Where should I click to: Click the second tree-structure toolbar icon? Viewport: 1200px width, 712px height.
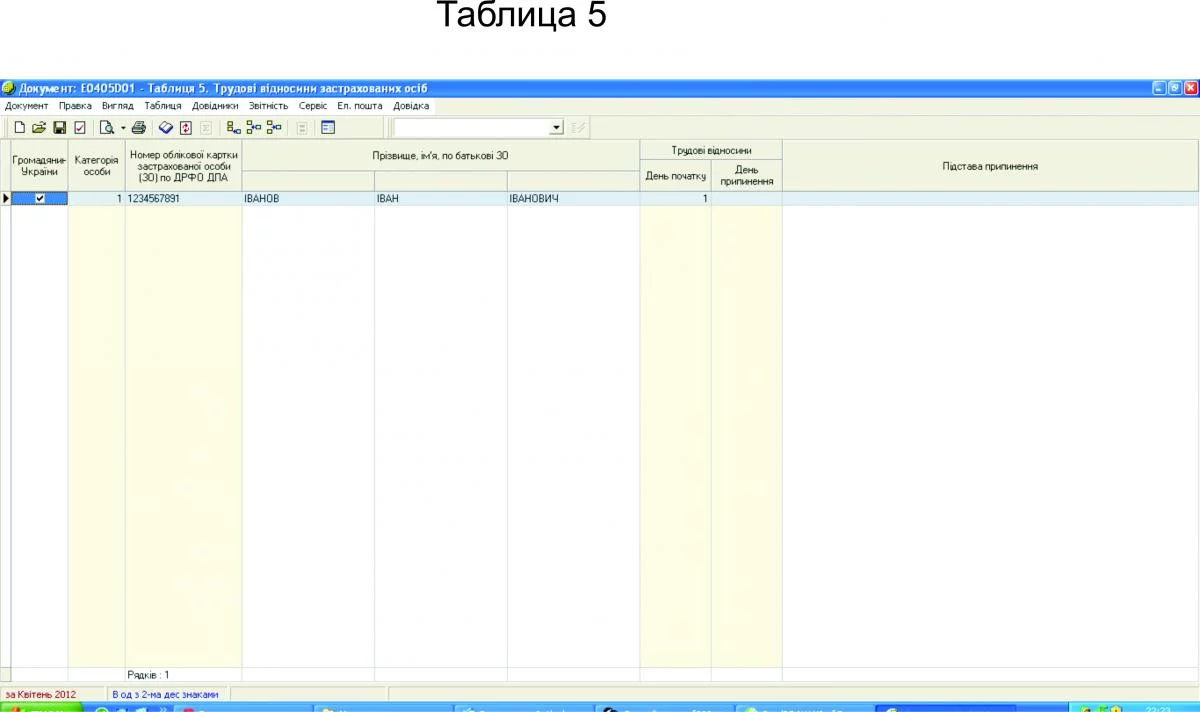pyautogui.click(x=254, y=128)
